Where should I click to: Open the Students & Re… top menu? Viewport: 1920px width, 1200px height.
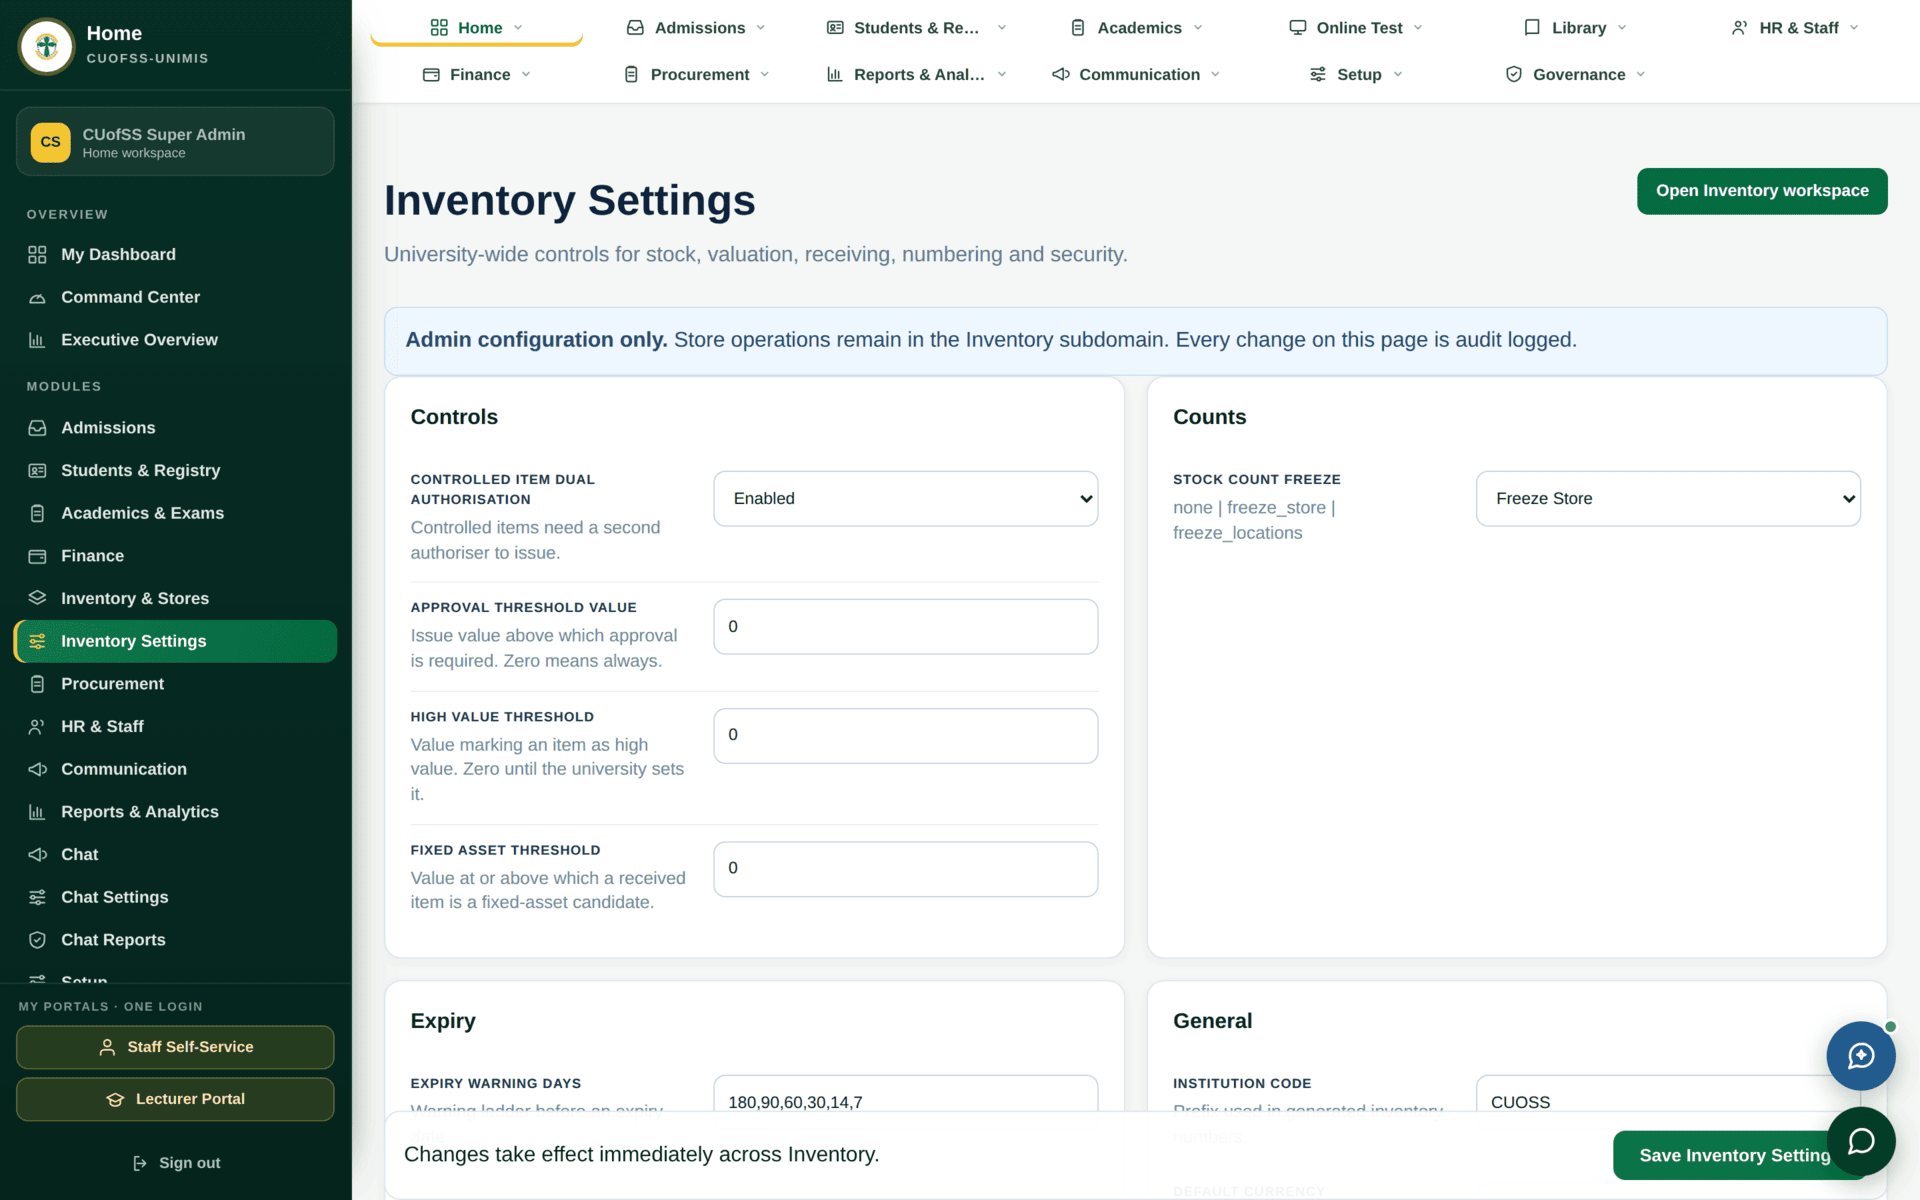point(916,28)
